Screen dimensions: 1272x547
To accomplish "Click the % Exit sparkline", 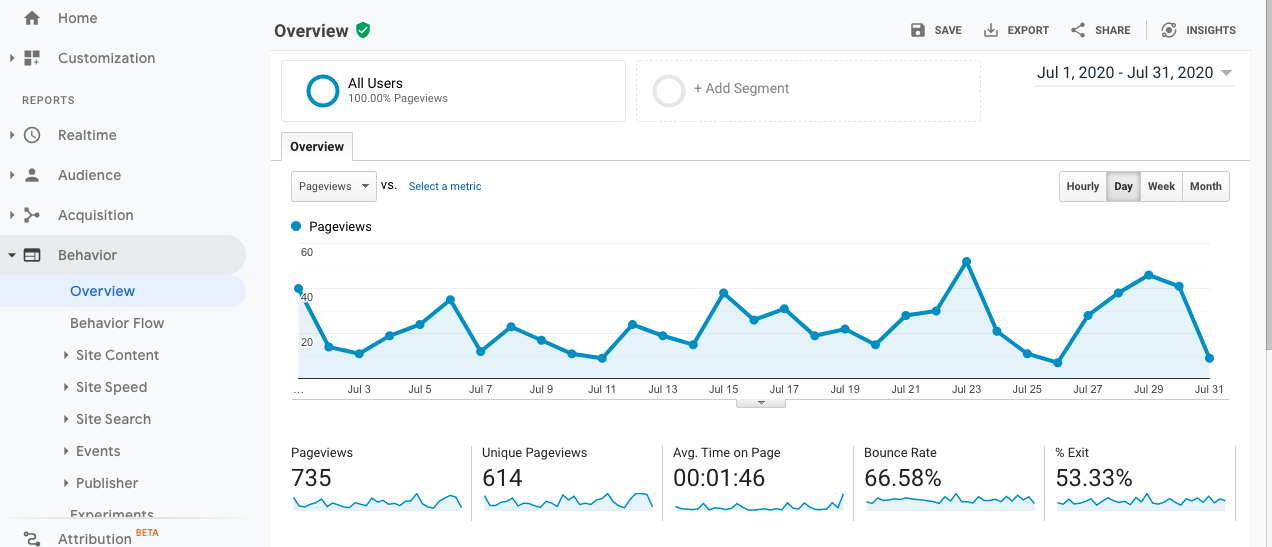I will point(1141,502).
